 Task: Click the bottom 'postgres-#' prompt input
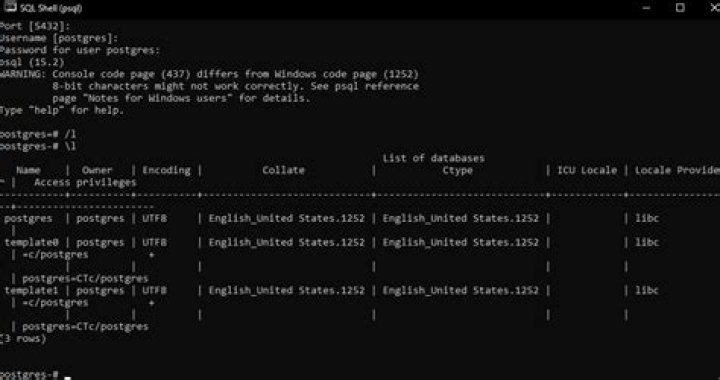36,375
